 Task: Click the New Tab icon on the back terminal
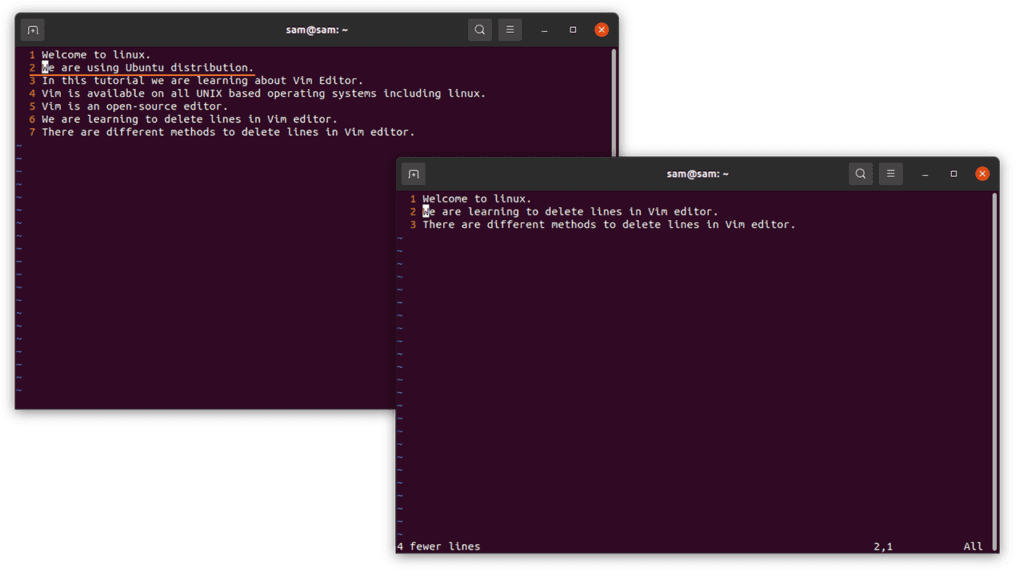pyautogui.click(x=32, y=29)
